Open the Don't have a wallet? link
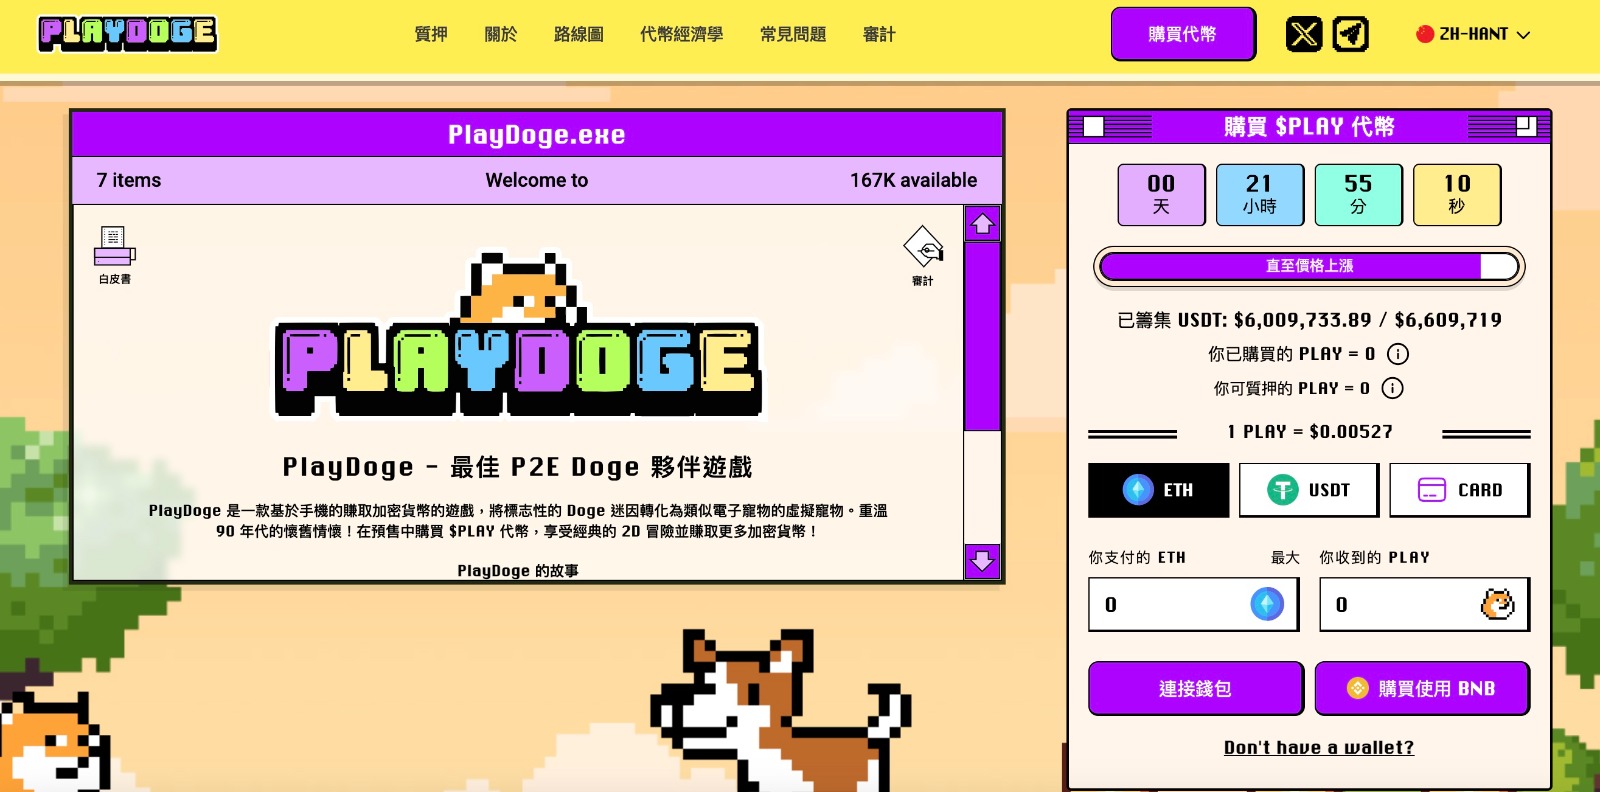Viewport: 1600px width, 792px height. pyautogui.click(x=1319, y=747)
